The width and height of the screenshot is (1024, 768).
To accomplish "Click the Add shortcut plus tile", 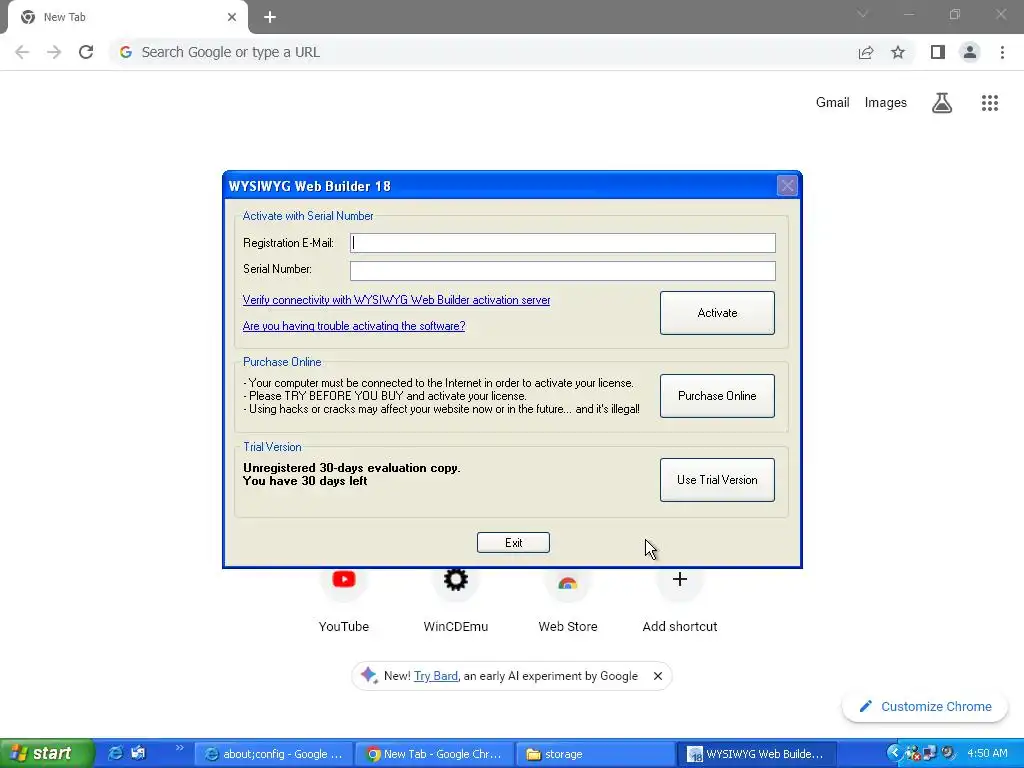I will [x=680, y=601].
